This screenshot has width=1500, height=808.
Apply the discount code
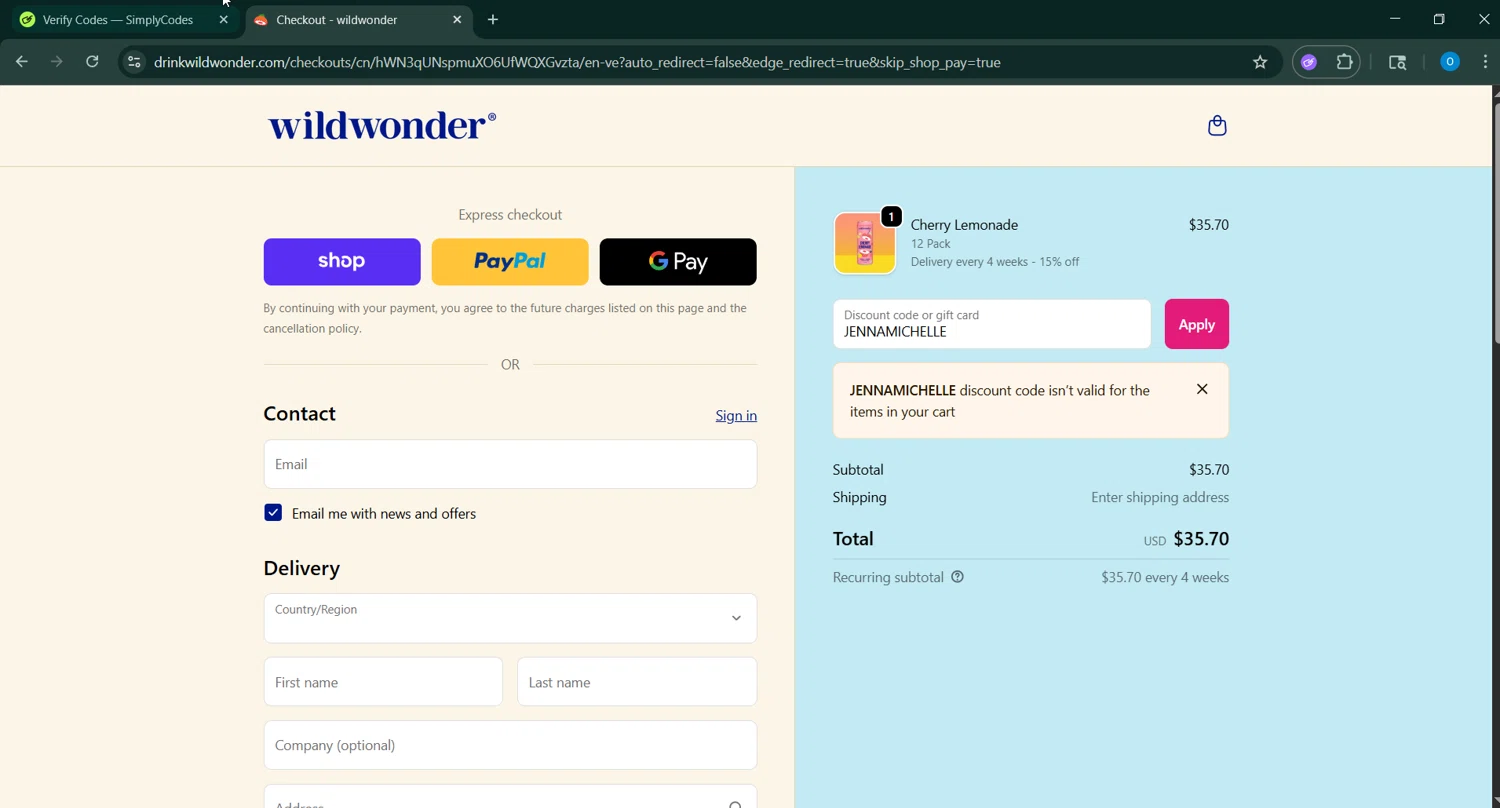click(x=1196, y=324)
